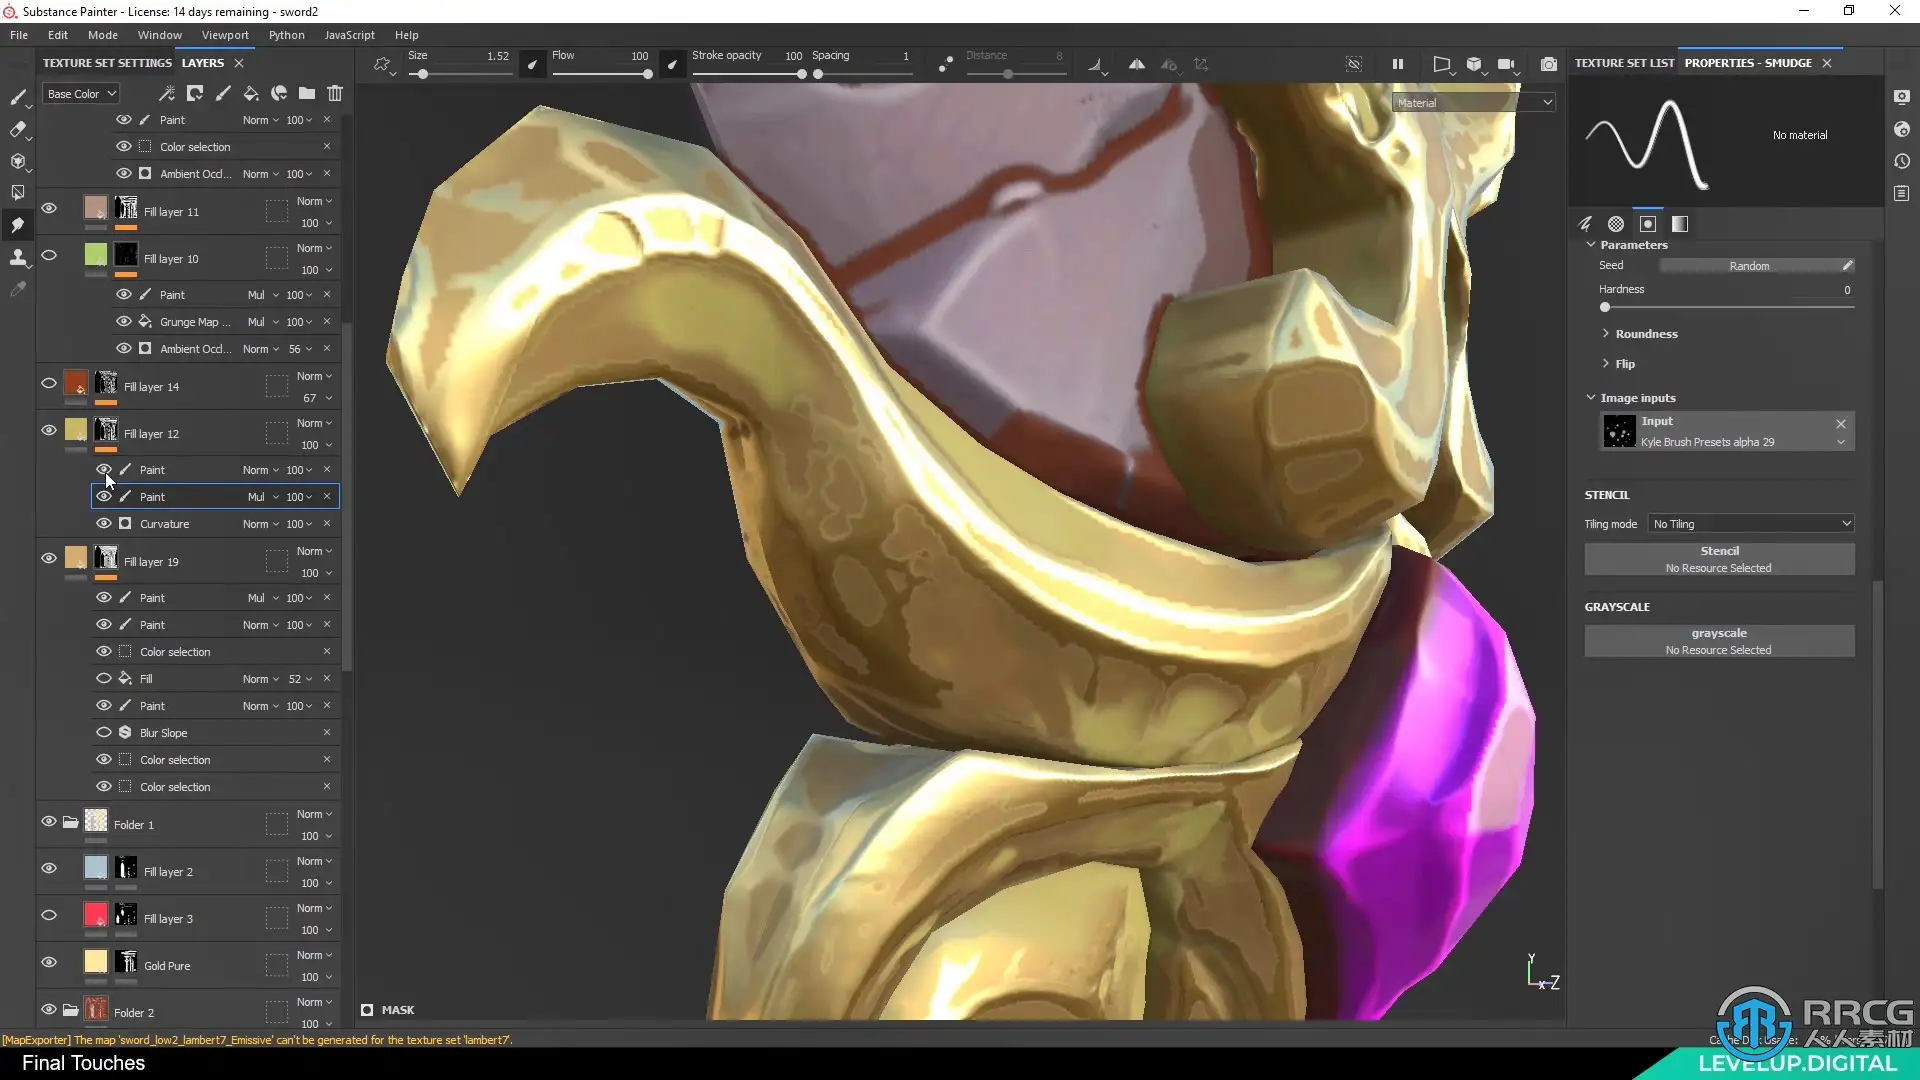The image size is (1920, 1080).
Task: Click the trash icon to delete layer
Action: pyautogui.click(x=335, y=93)
